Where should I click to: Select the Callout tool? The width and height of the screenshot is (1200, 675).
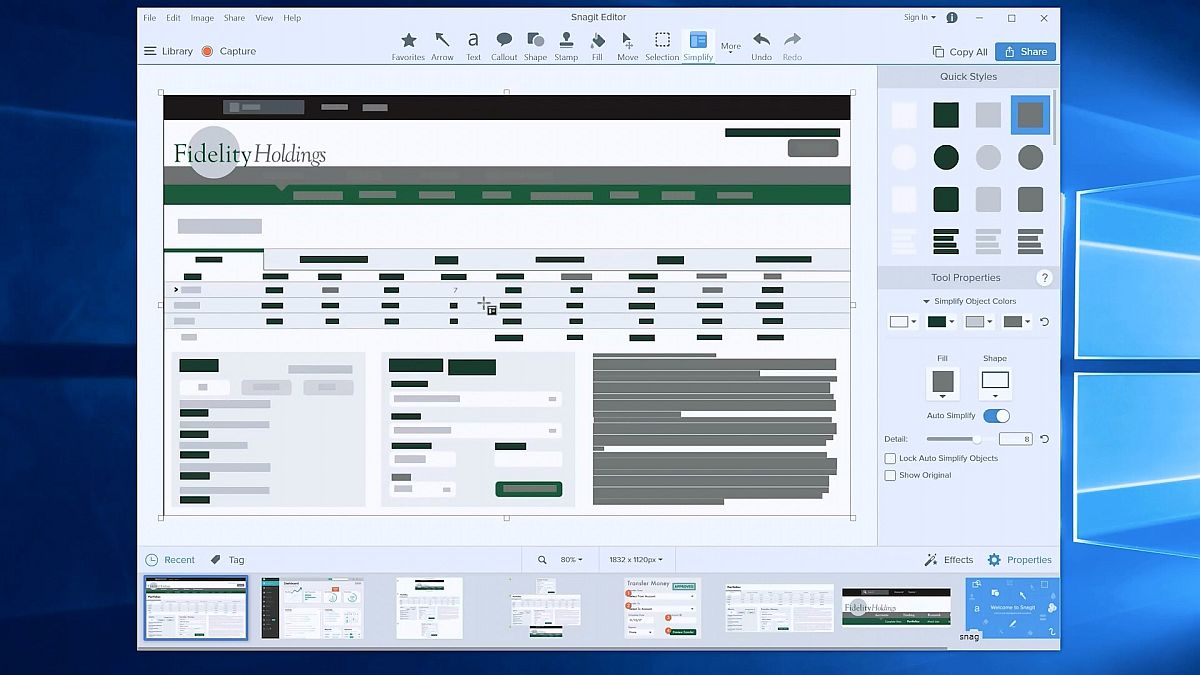[x=504, y=45]
